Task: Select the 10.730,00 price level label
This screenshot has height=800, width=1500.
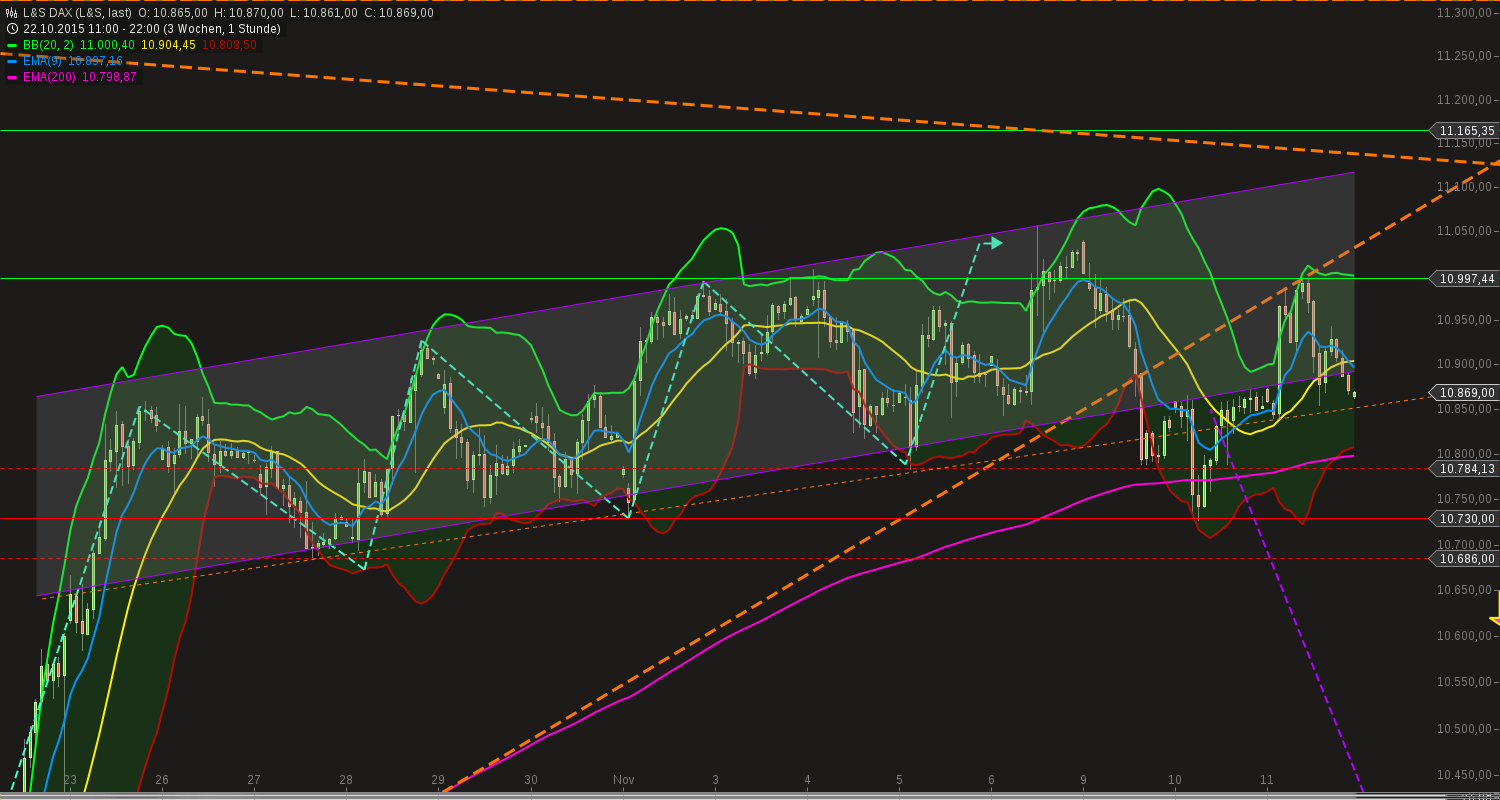Action: point(1467,519)
